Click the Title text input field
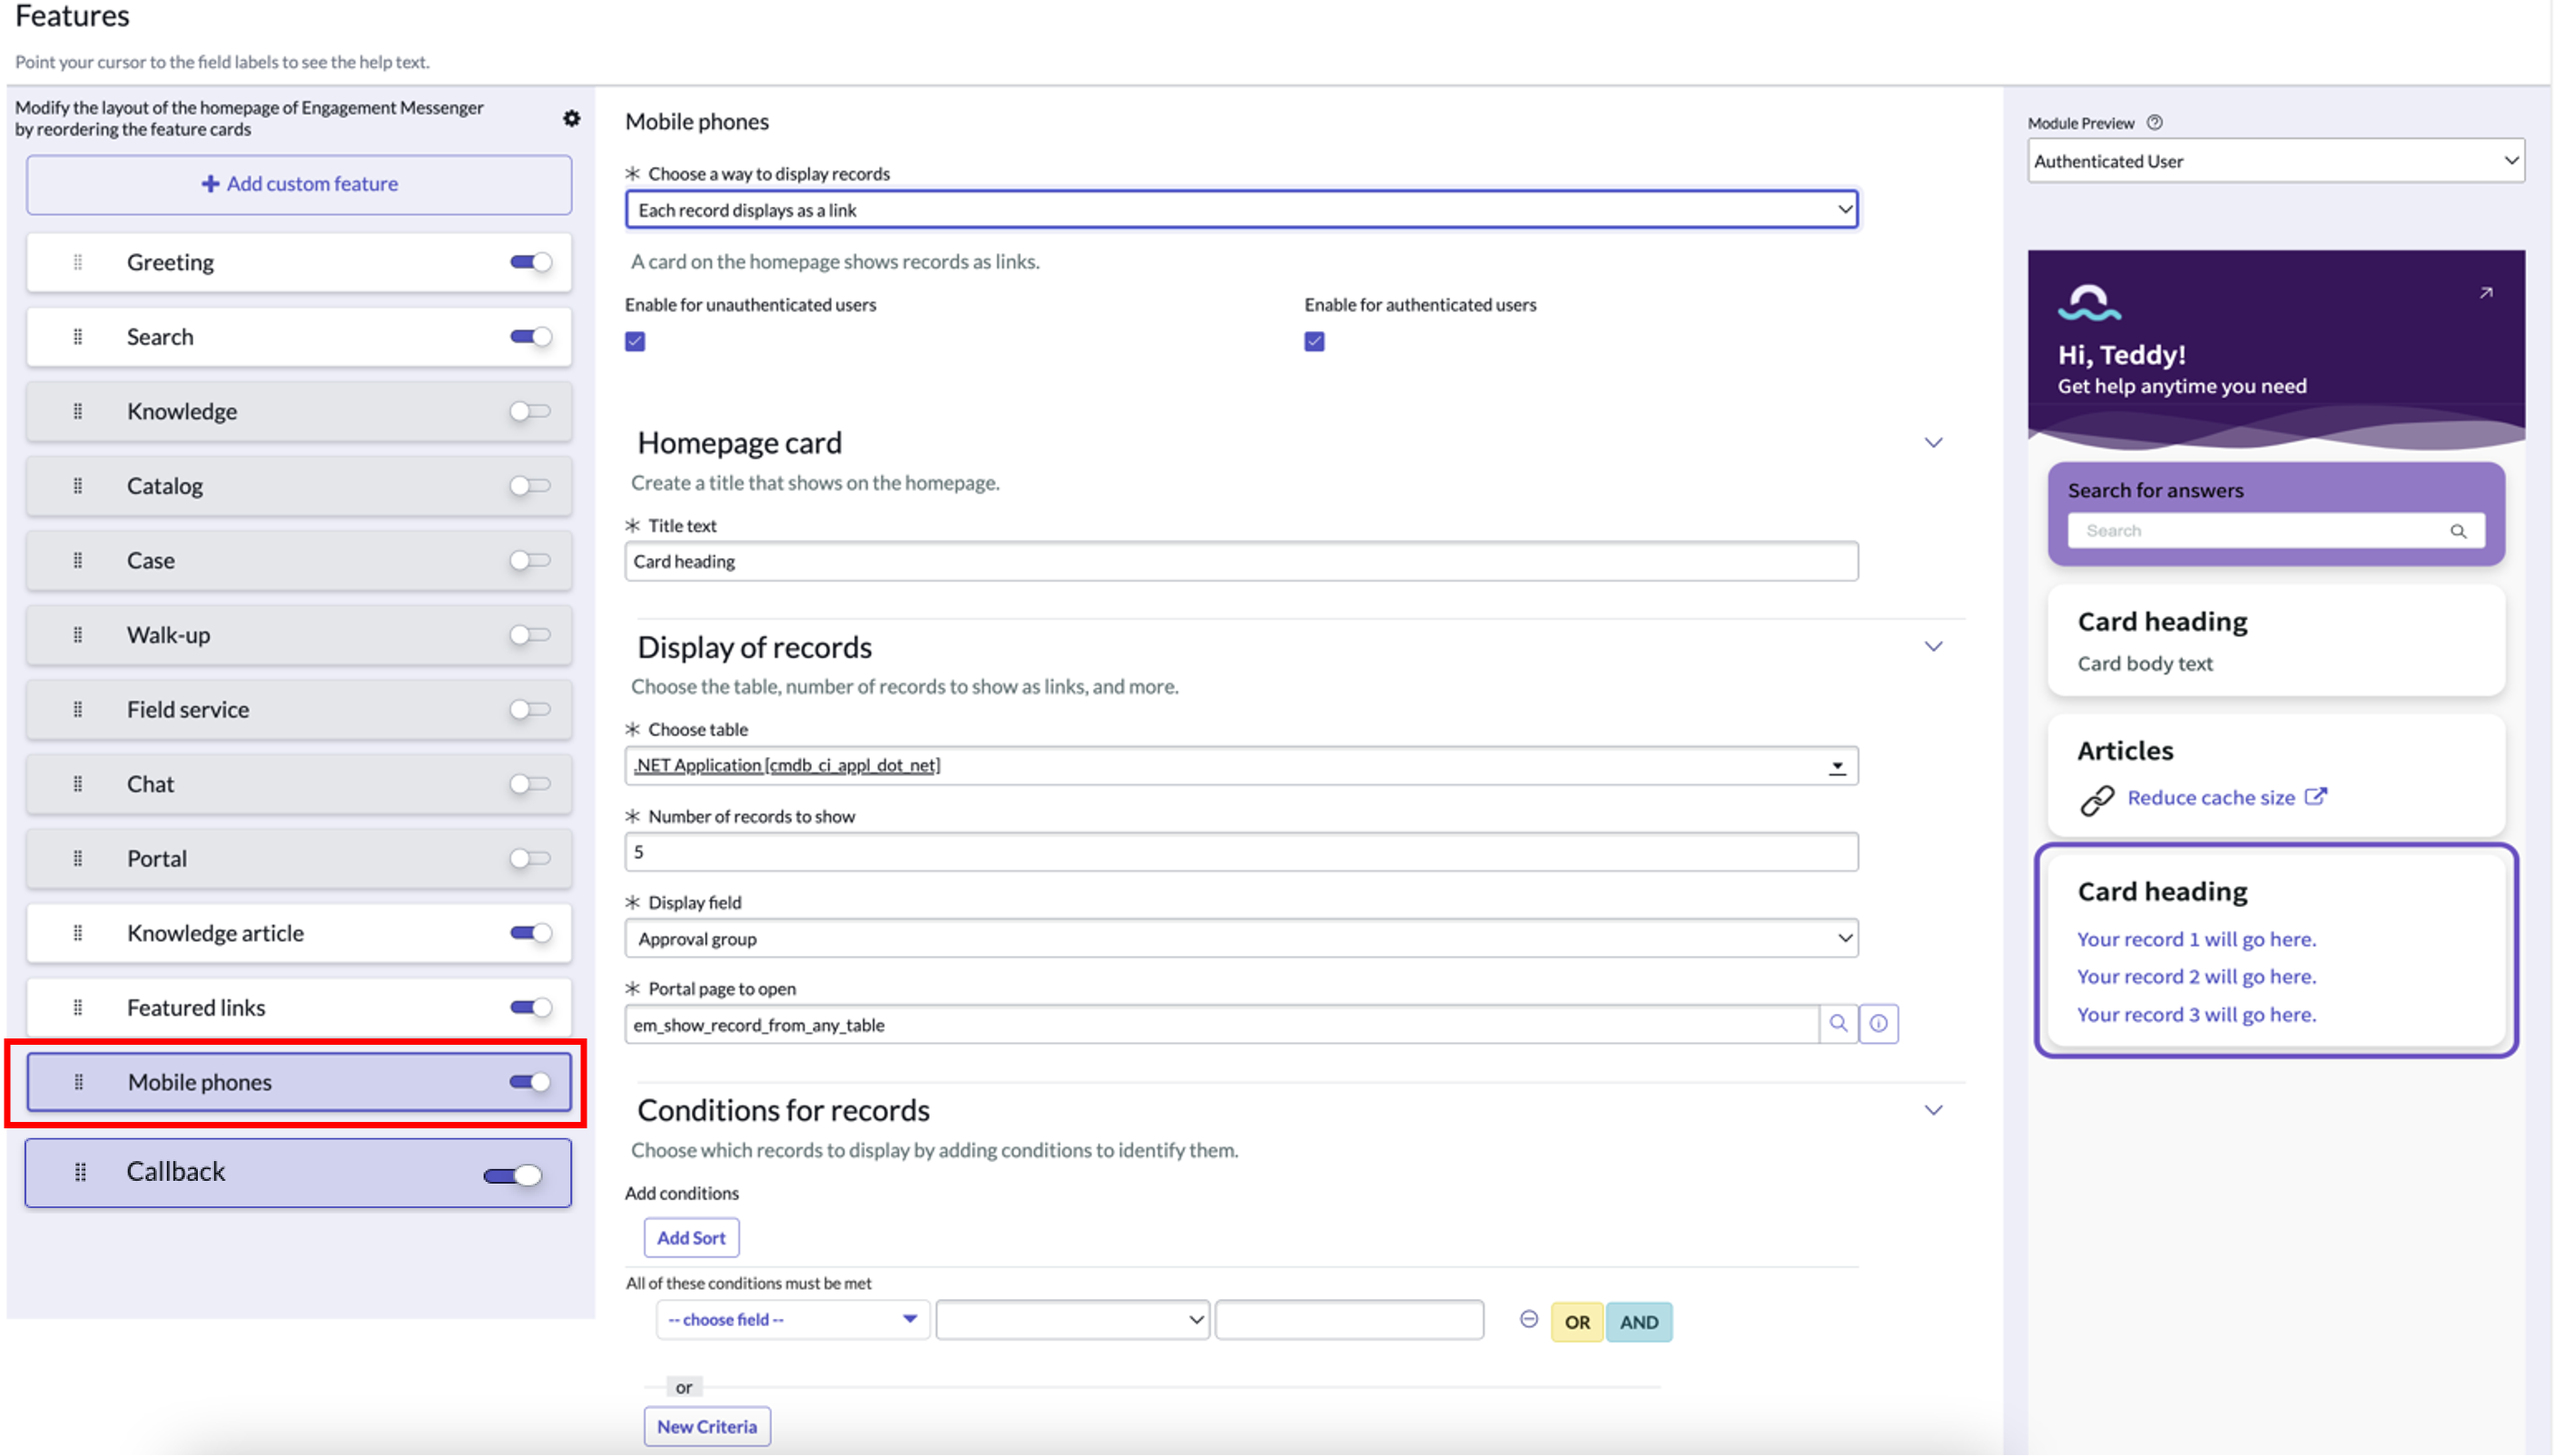Image resolution: width=2555 pixels, height=1456 pixels. pyautogui.click(x=1242, y=562)
